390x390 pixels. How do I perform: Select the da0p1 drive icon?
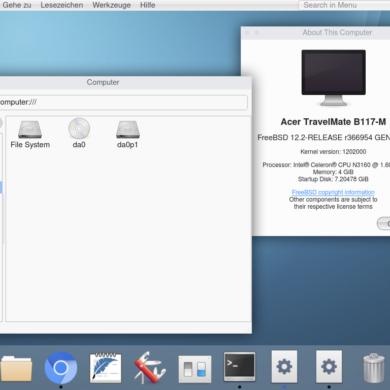pos(128,129)
